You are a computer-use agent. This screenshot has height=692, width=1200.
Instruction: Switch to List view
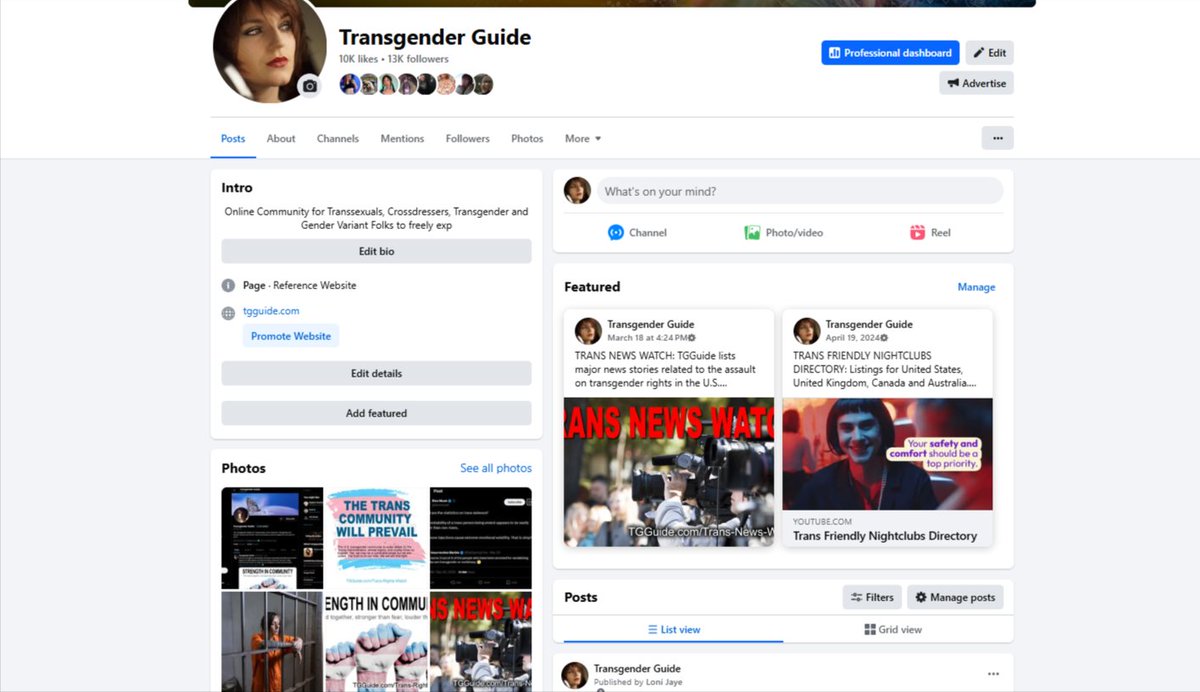click(x=673, y=630)
